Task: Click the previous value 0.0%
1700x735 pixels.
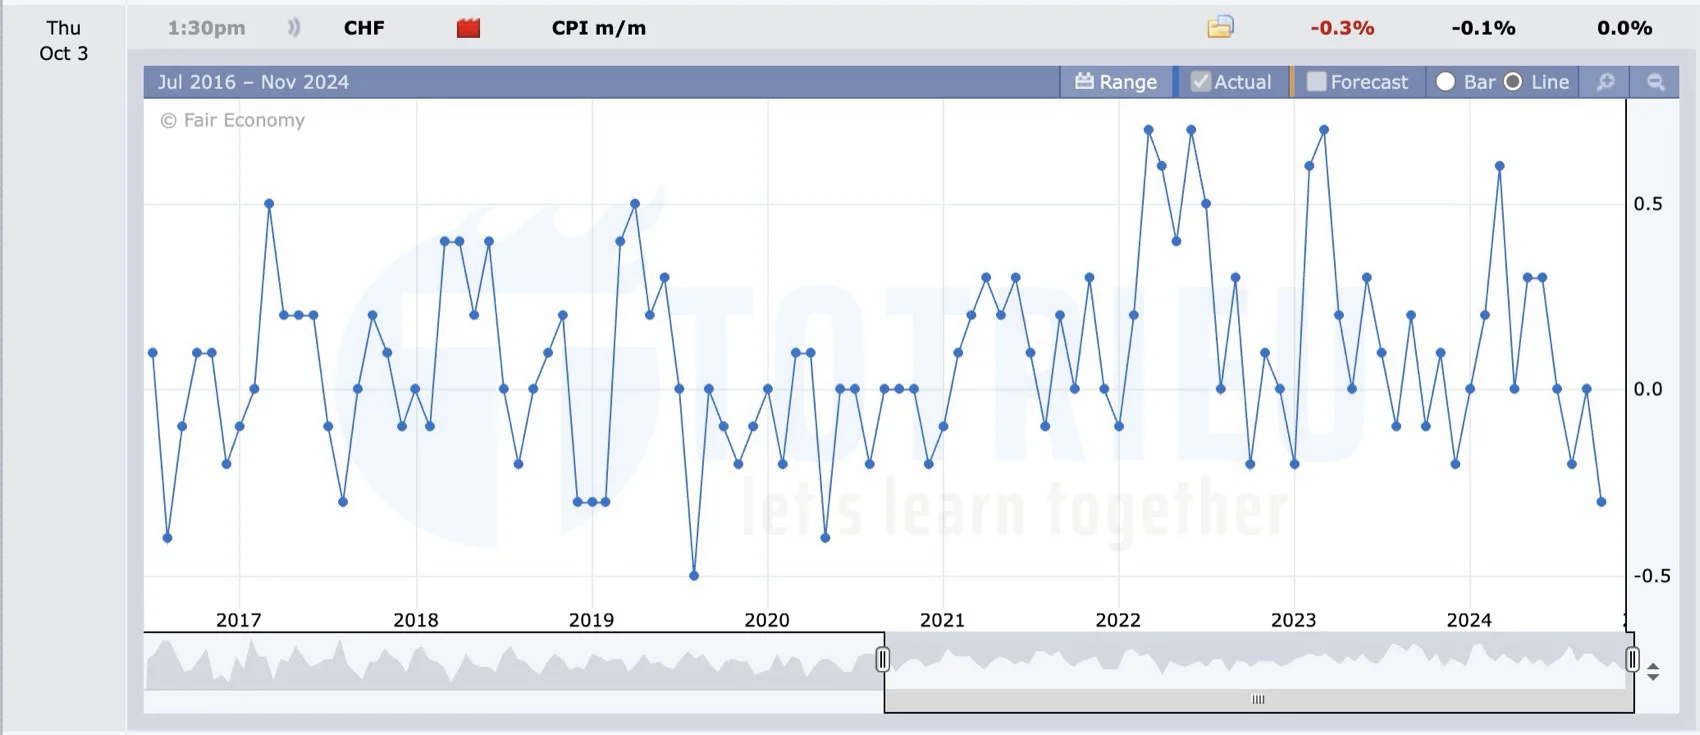Action: [1624, 28]
